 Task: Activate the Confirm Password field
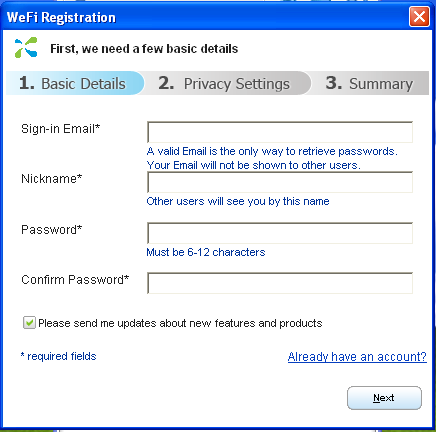click(x=280, y=283)
